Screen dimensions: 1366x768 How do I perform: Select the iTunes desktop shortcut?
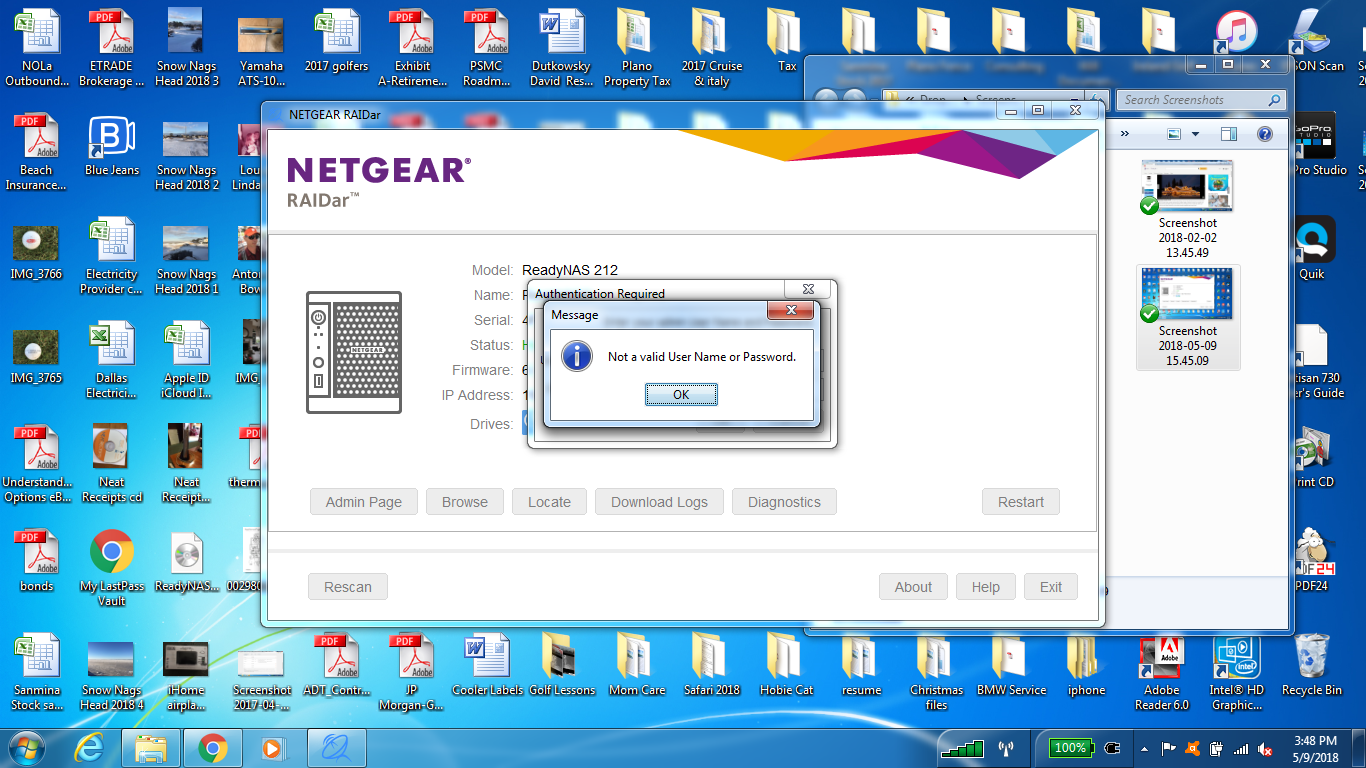pyautogui.click(x=1237, y=35)
